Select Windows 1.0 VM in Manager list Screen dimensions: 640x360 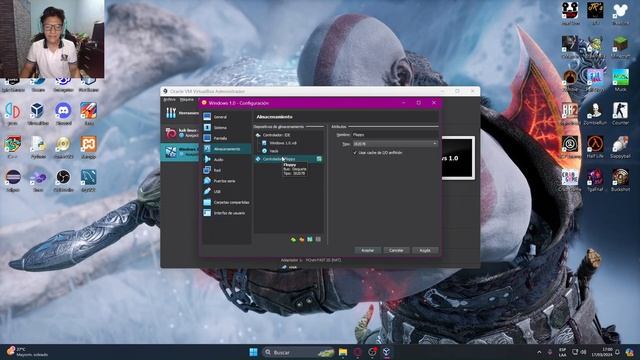point(180,152)
